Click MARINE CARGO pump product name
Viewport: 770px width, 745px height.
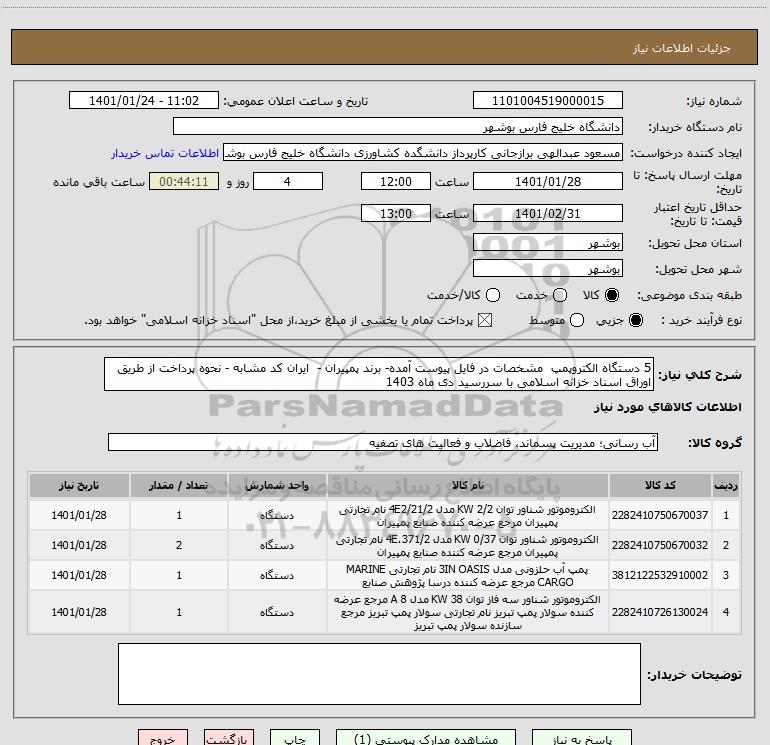[468, 576]
